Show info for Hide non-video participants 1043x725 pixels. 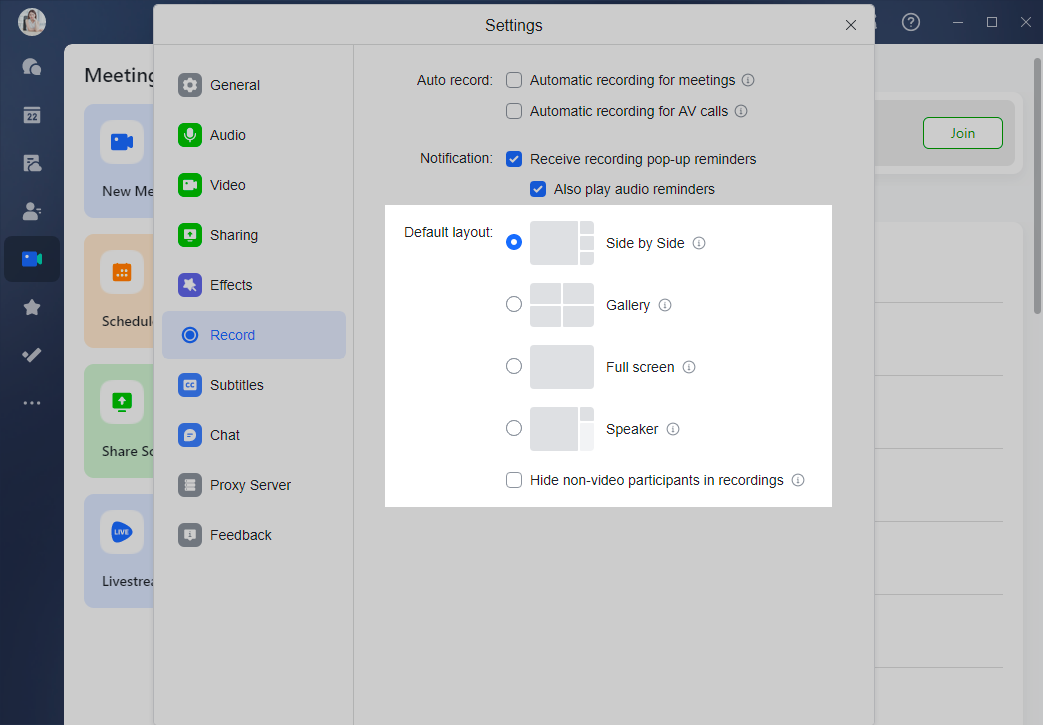click(x=798, y=480)
